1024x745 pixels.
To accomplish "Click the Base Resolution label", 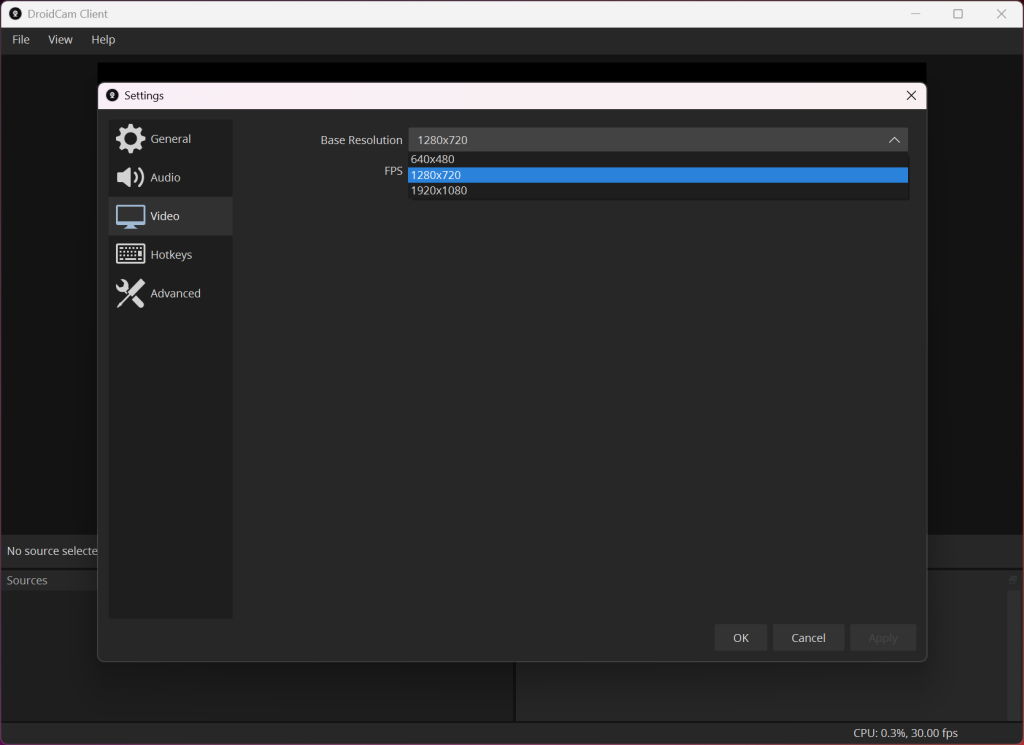I will point(361,140).
